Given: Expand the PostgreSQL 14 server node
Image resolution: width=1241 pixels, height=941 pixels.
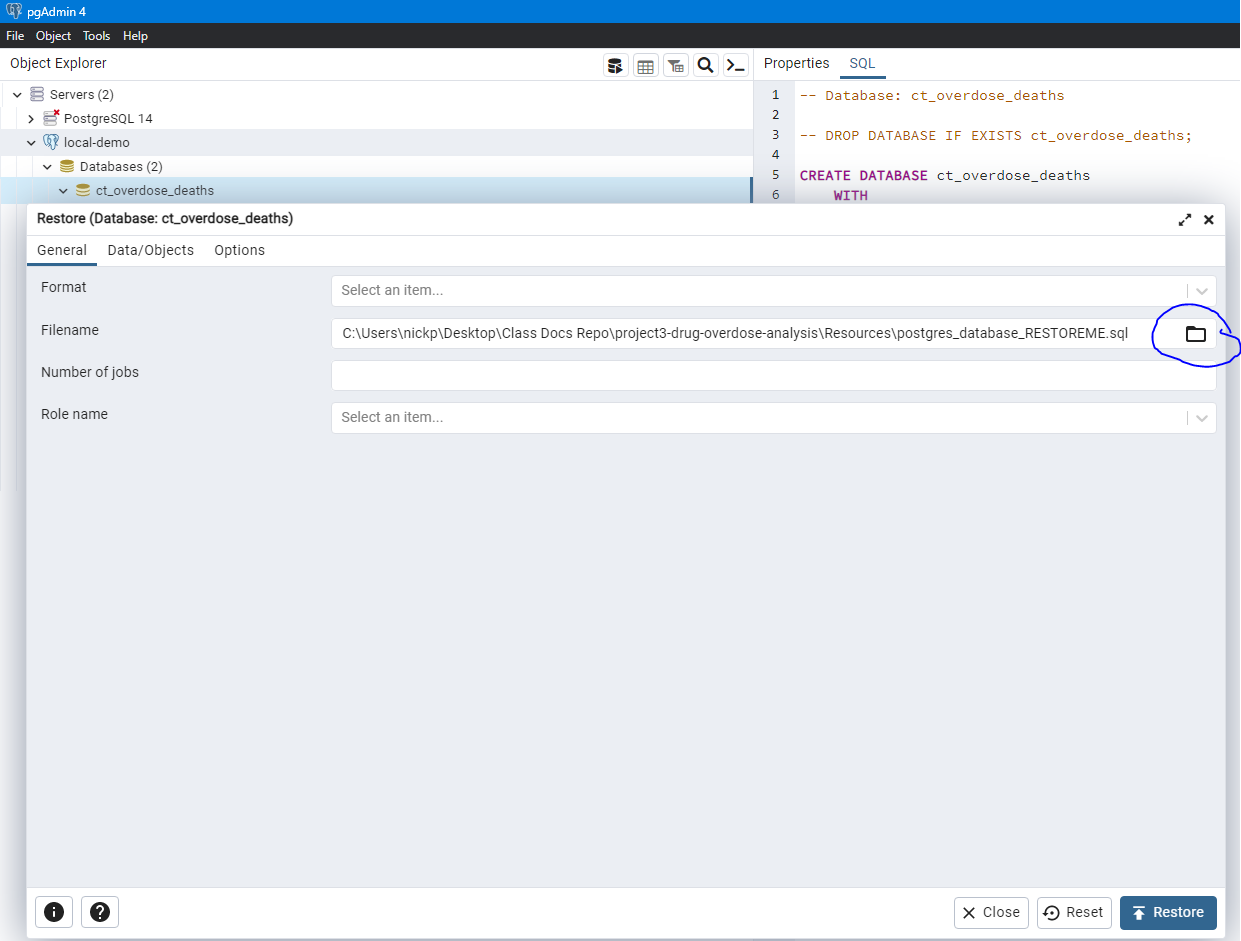Looking at the screenshot, I should coord(31,118).
